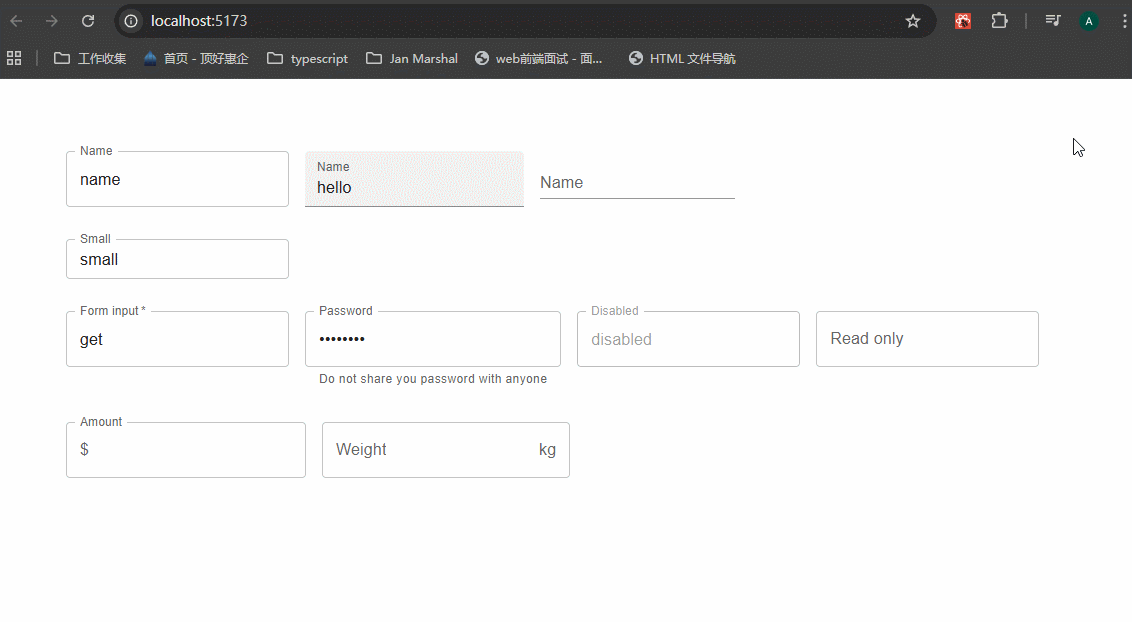Click the red extension icon in toolbar
Viewport: 1132px width, 622px height.
coord(962,21)
